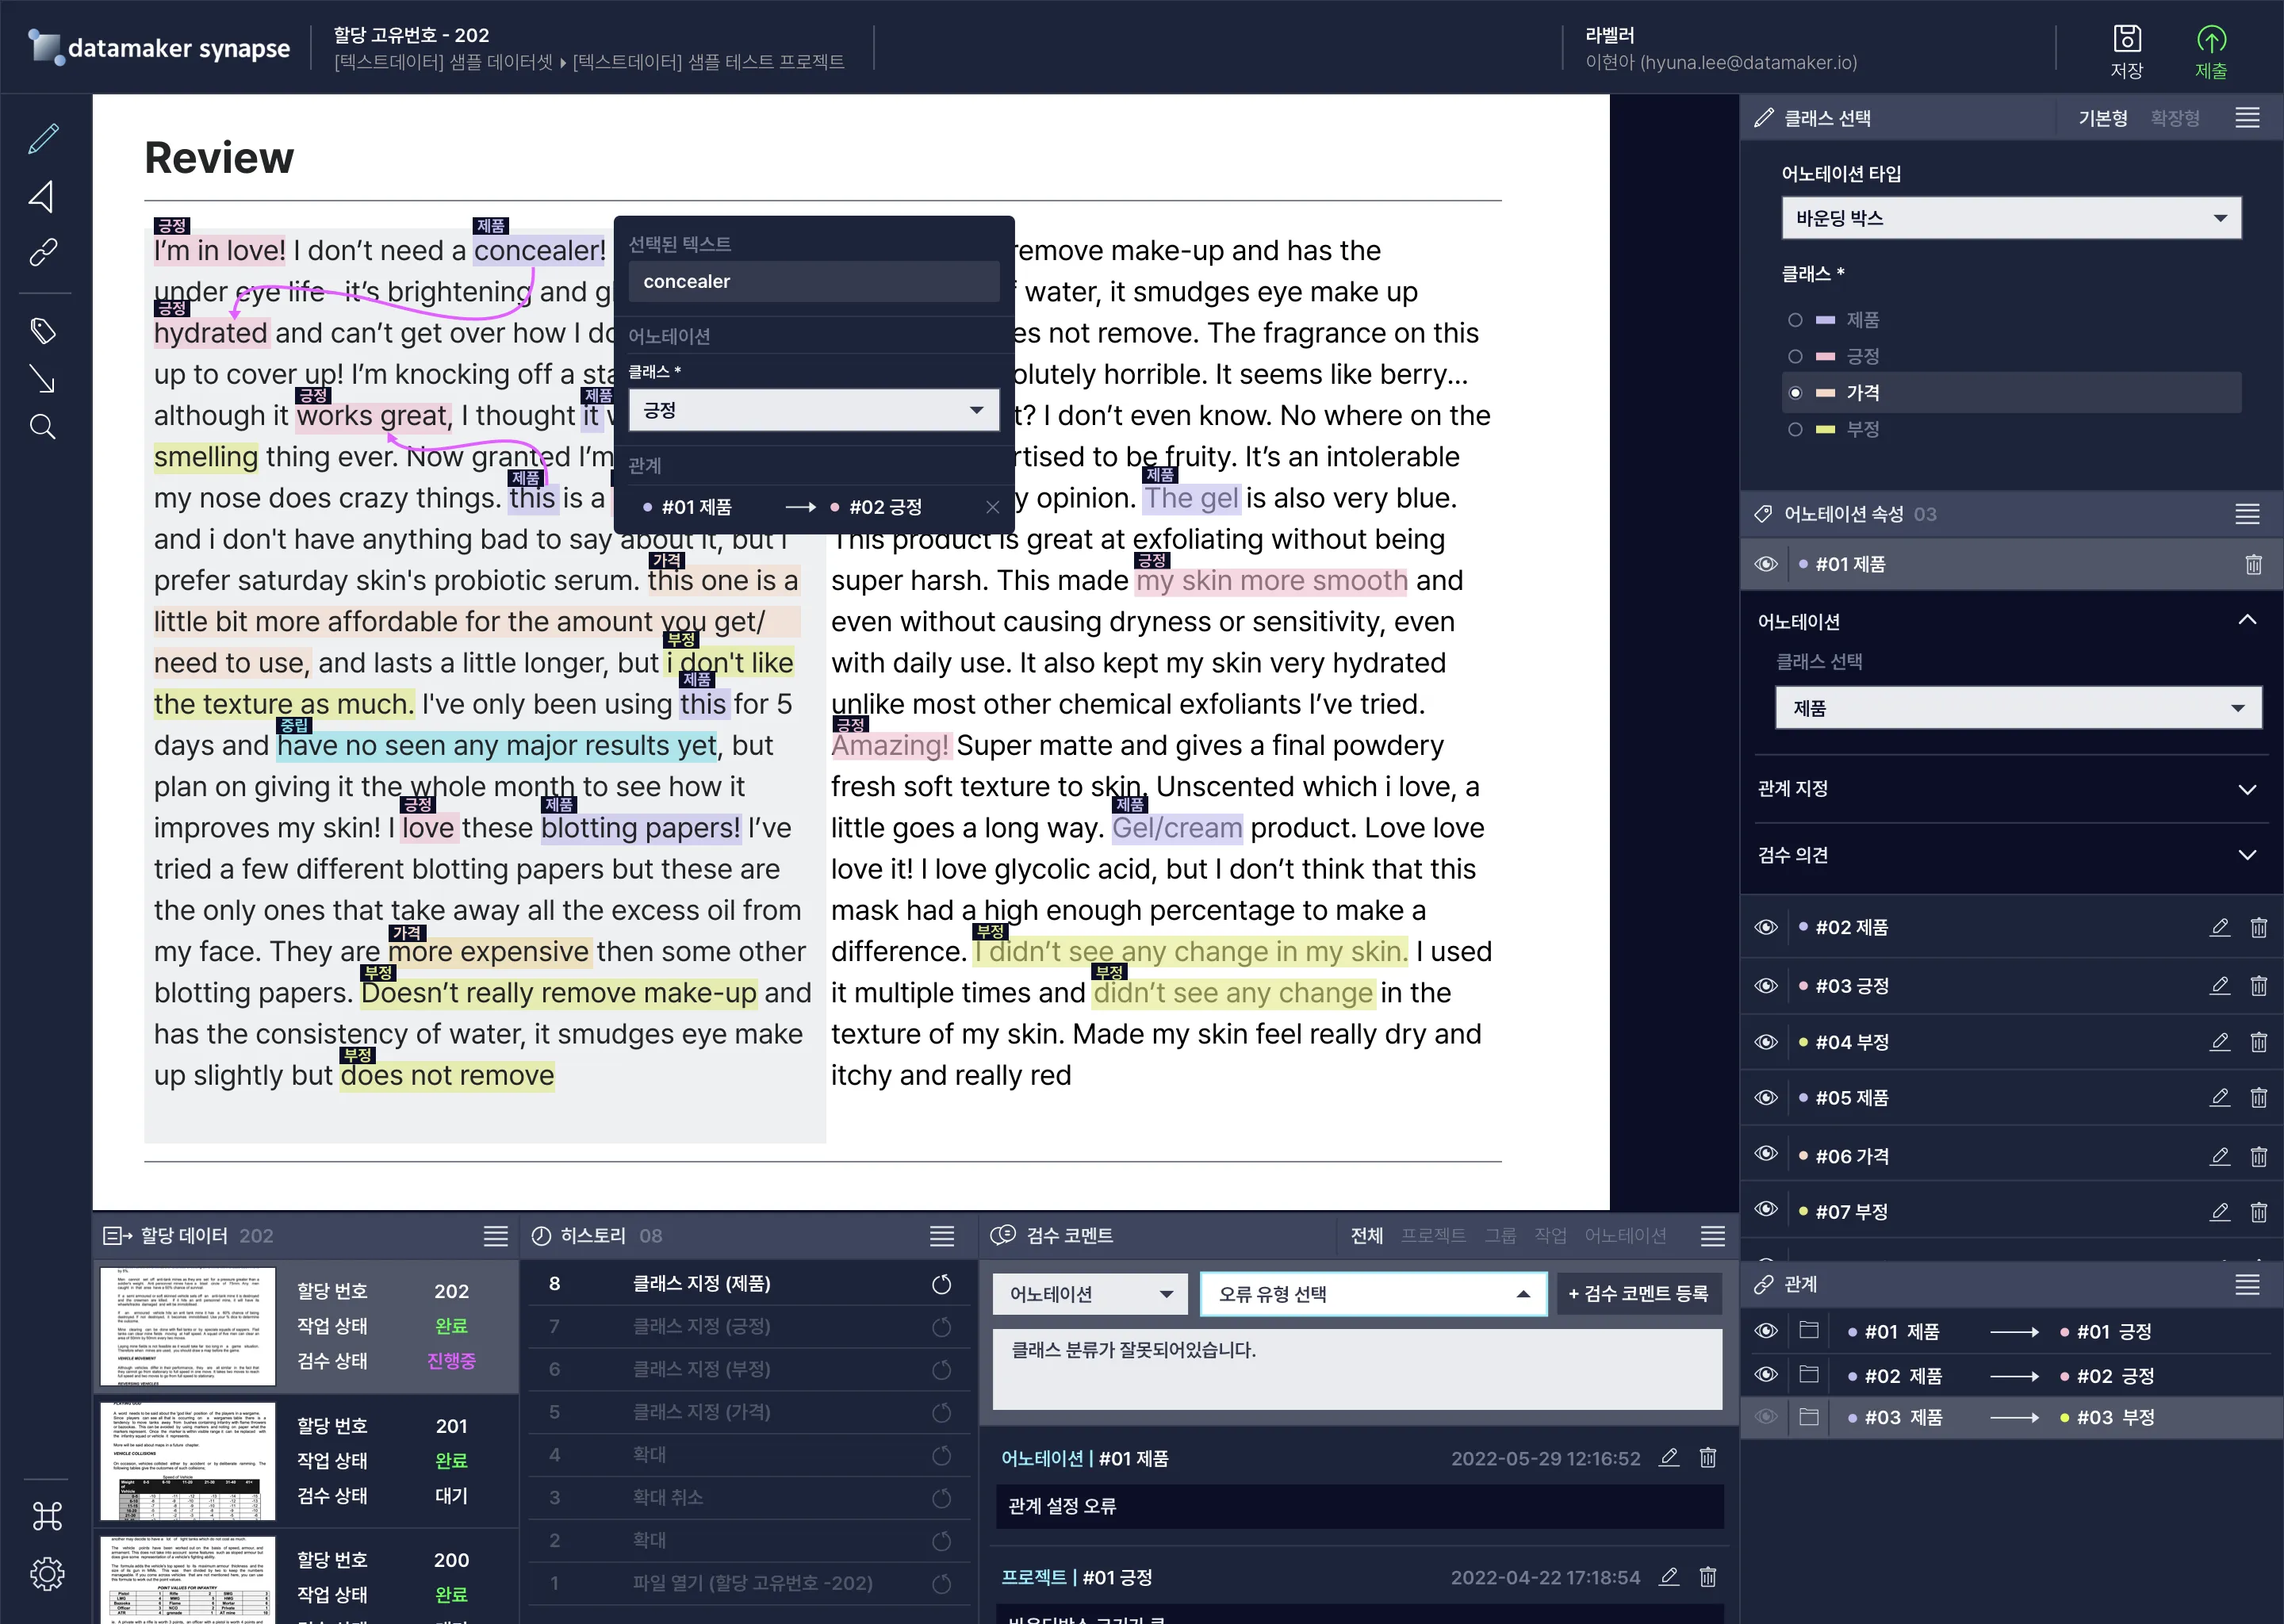Click the link/relation tool icon
This screenshot has width=2284, height=1624.
coord(43,252)
